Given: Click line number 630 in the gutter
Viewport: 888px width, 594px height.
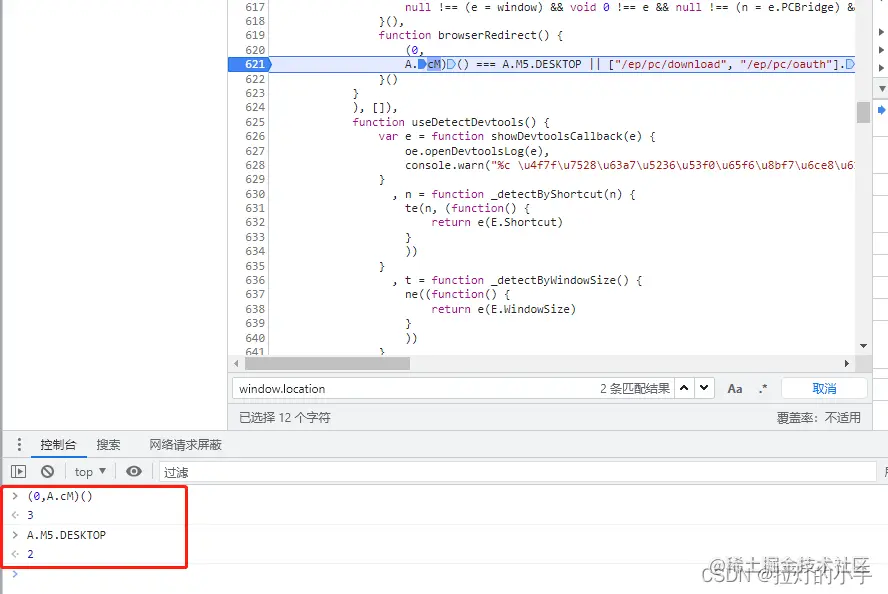Looking at the screenshot, I should click(x=255, y=194).
